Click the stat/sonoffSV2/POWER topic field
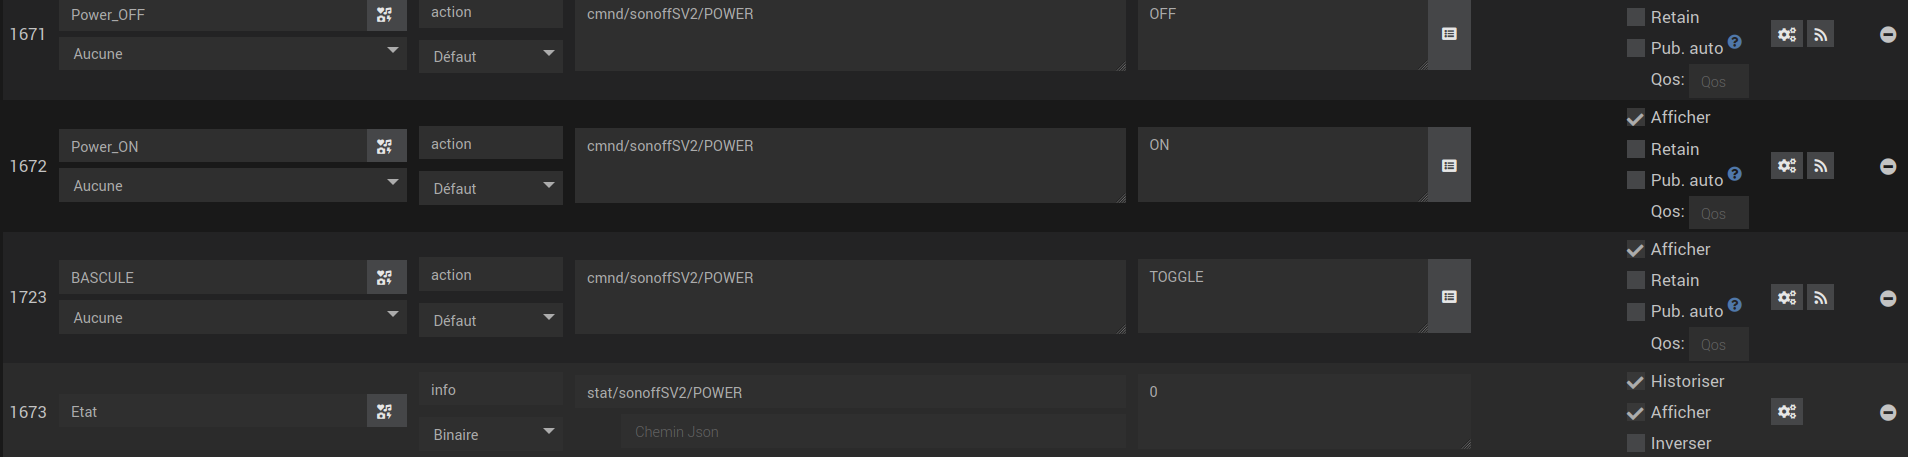 (850, 392)
